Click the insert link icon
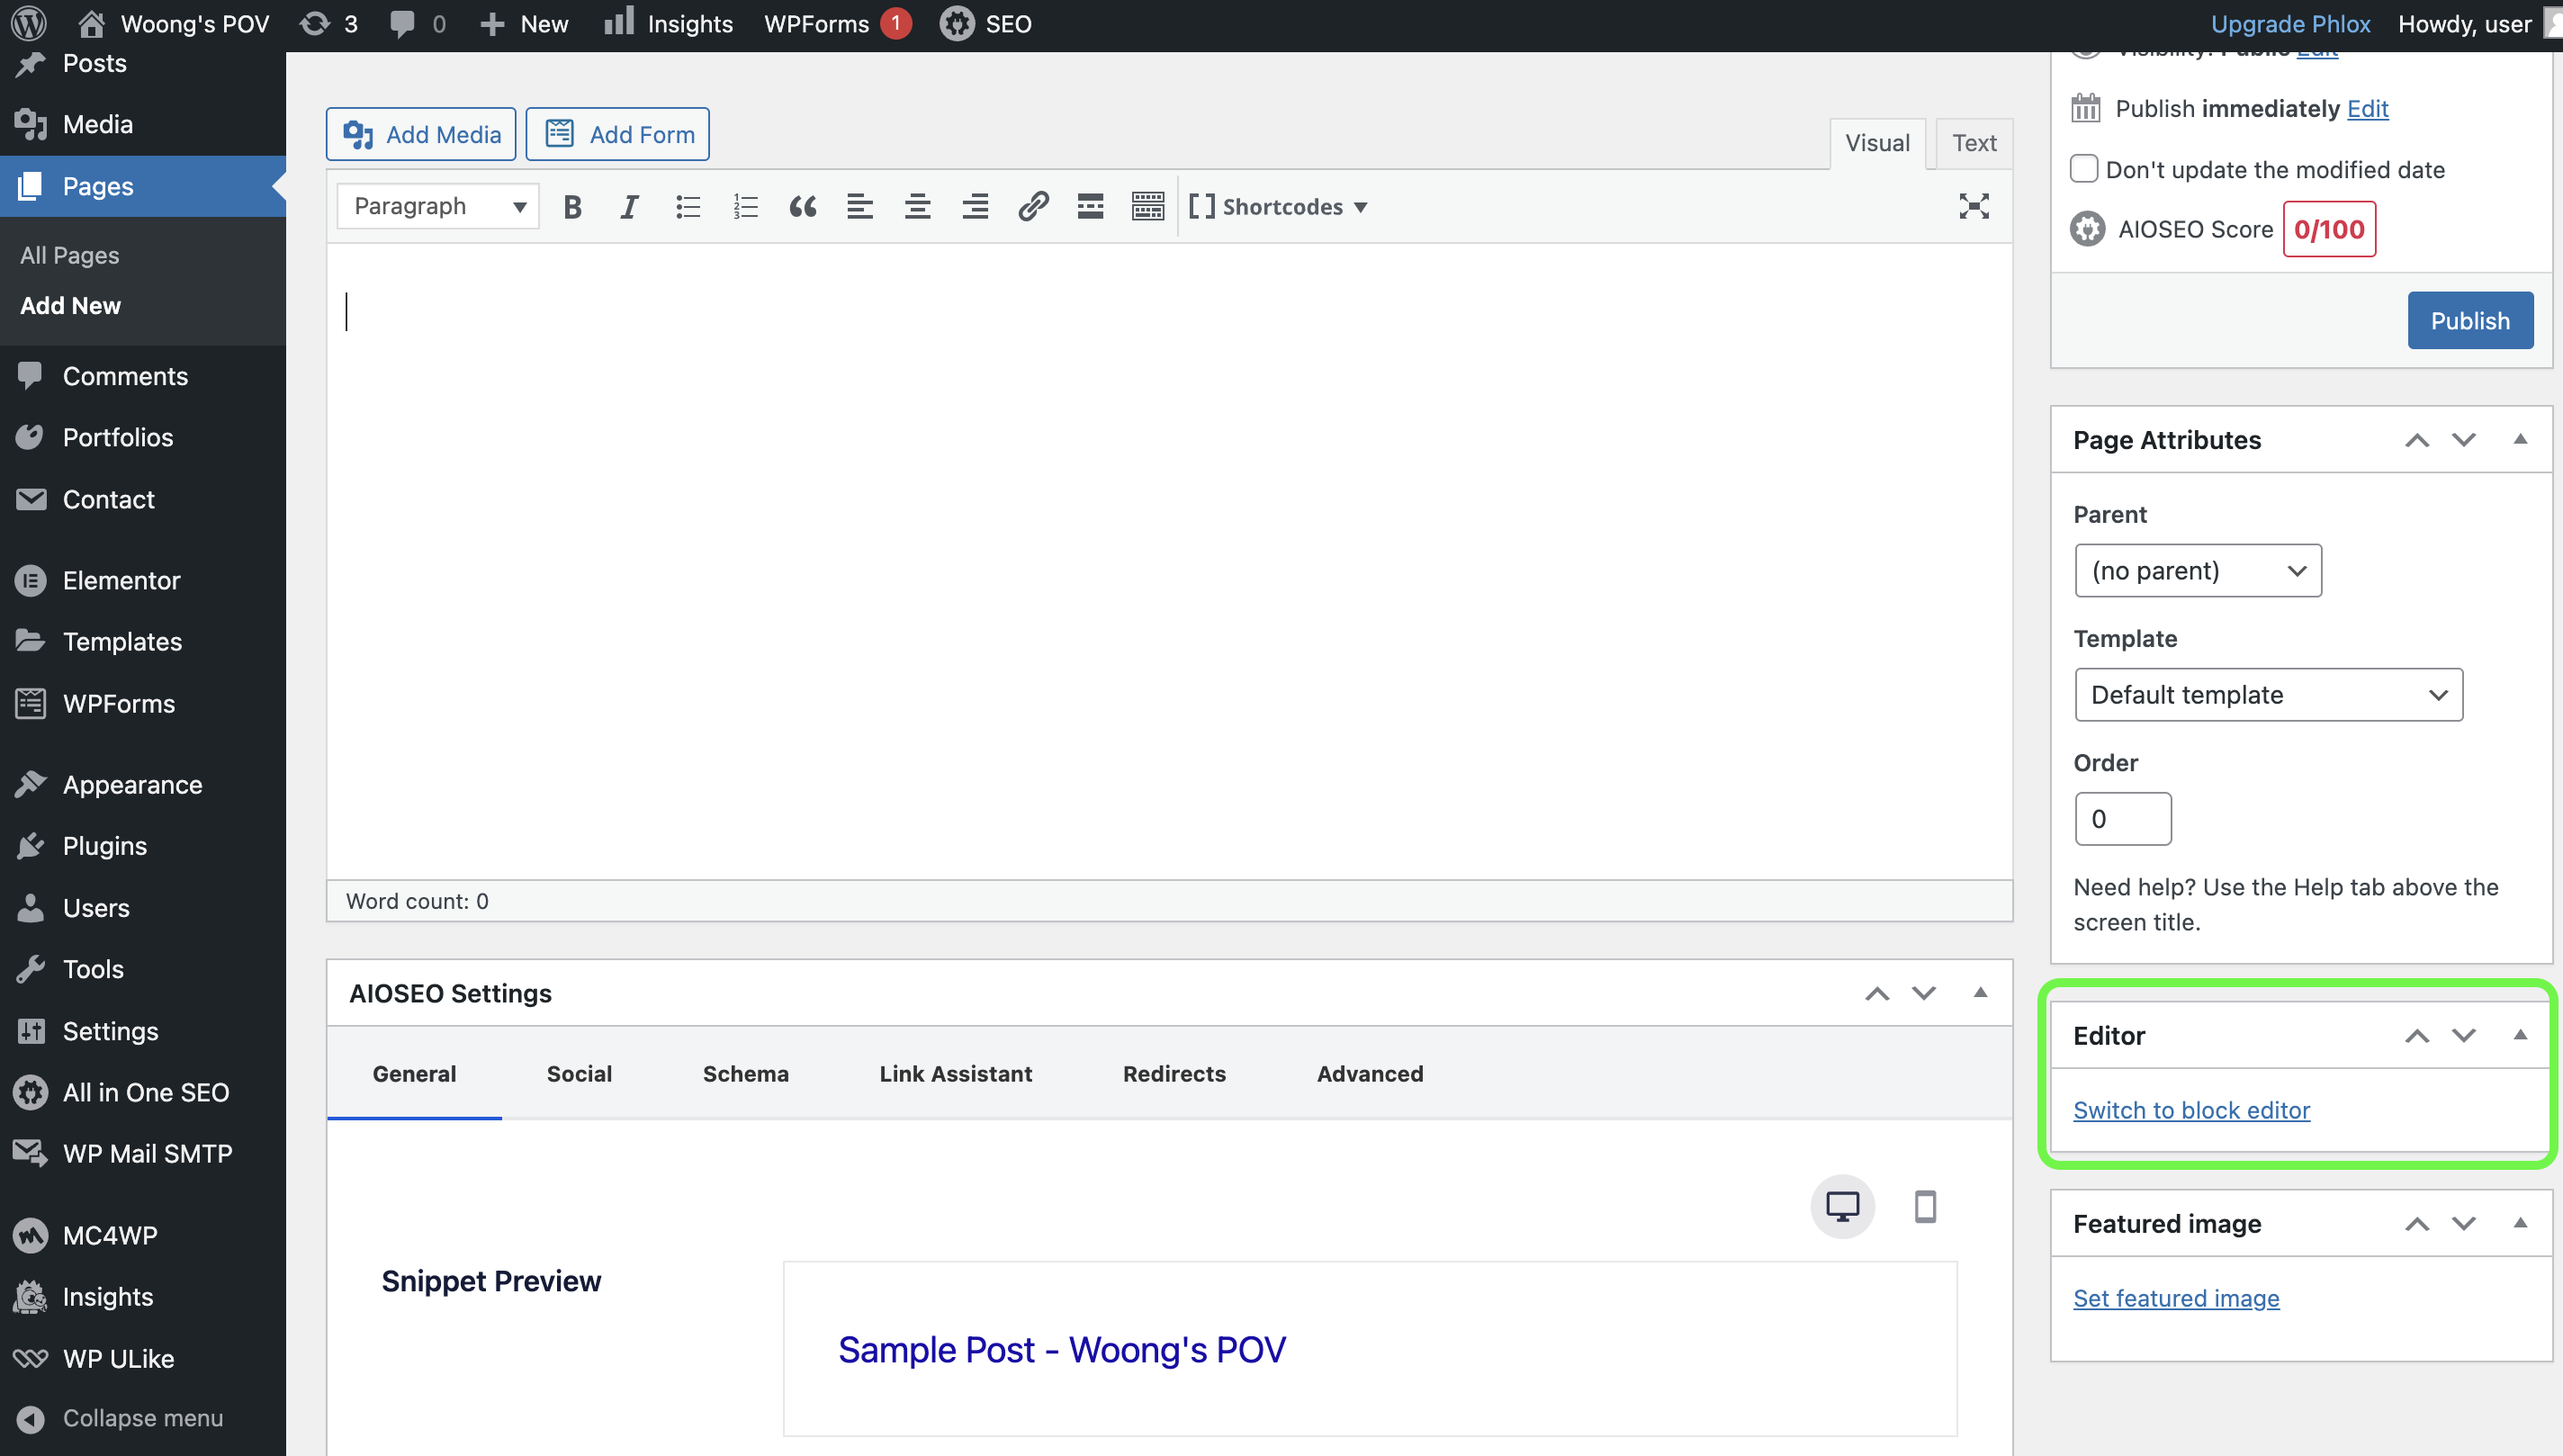 pos(1032,207)
